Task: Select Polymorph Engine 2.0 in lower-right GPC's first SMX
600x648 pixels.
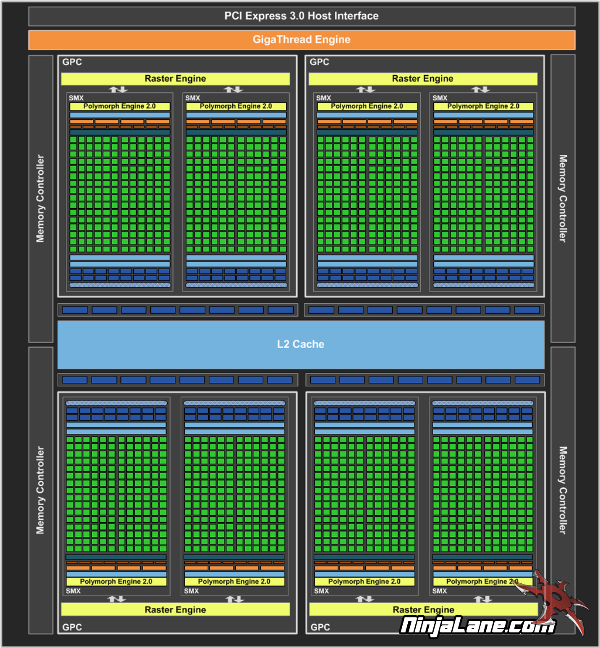Action: click(364, 581)
